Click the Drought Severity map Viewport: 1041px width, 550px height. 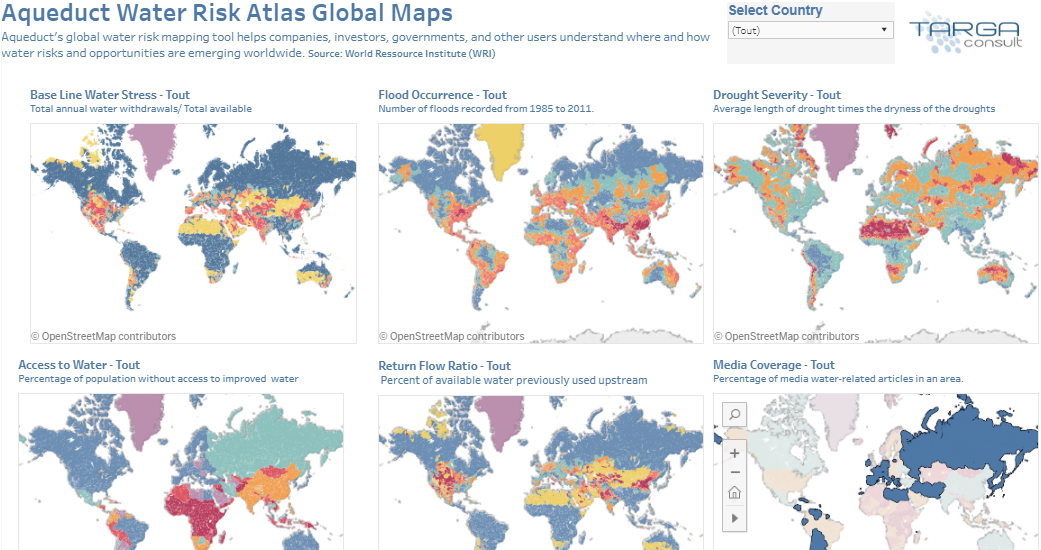click(x=876, y=233)
